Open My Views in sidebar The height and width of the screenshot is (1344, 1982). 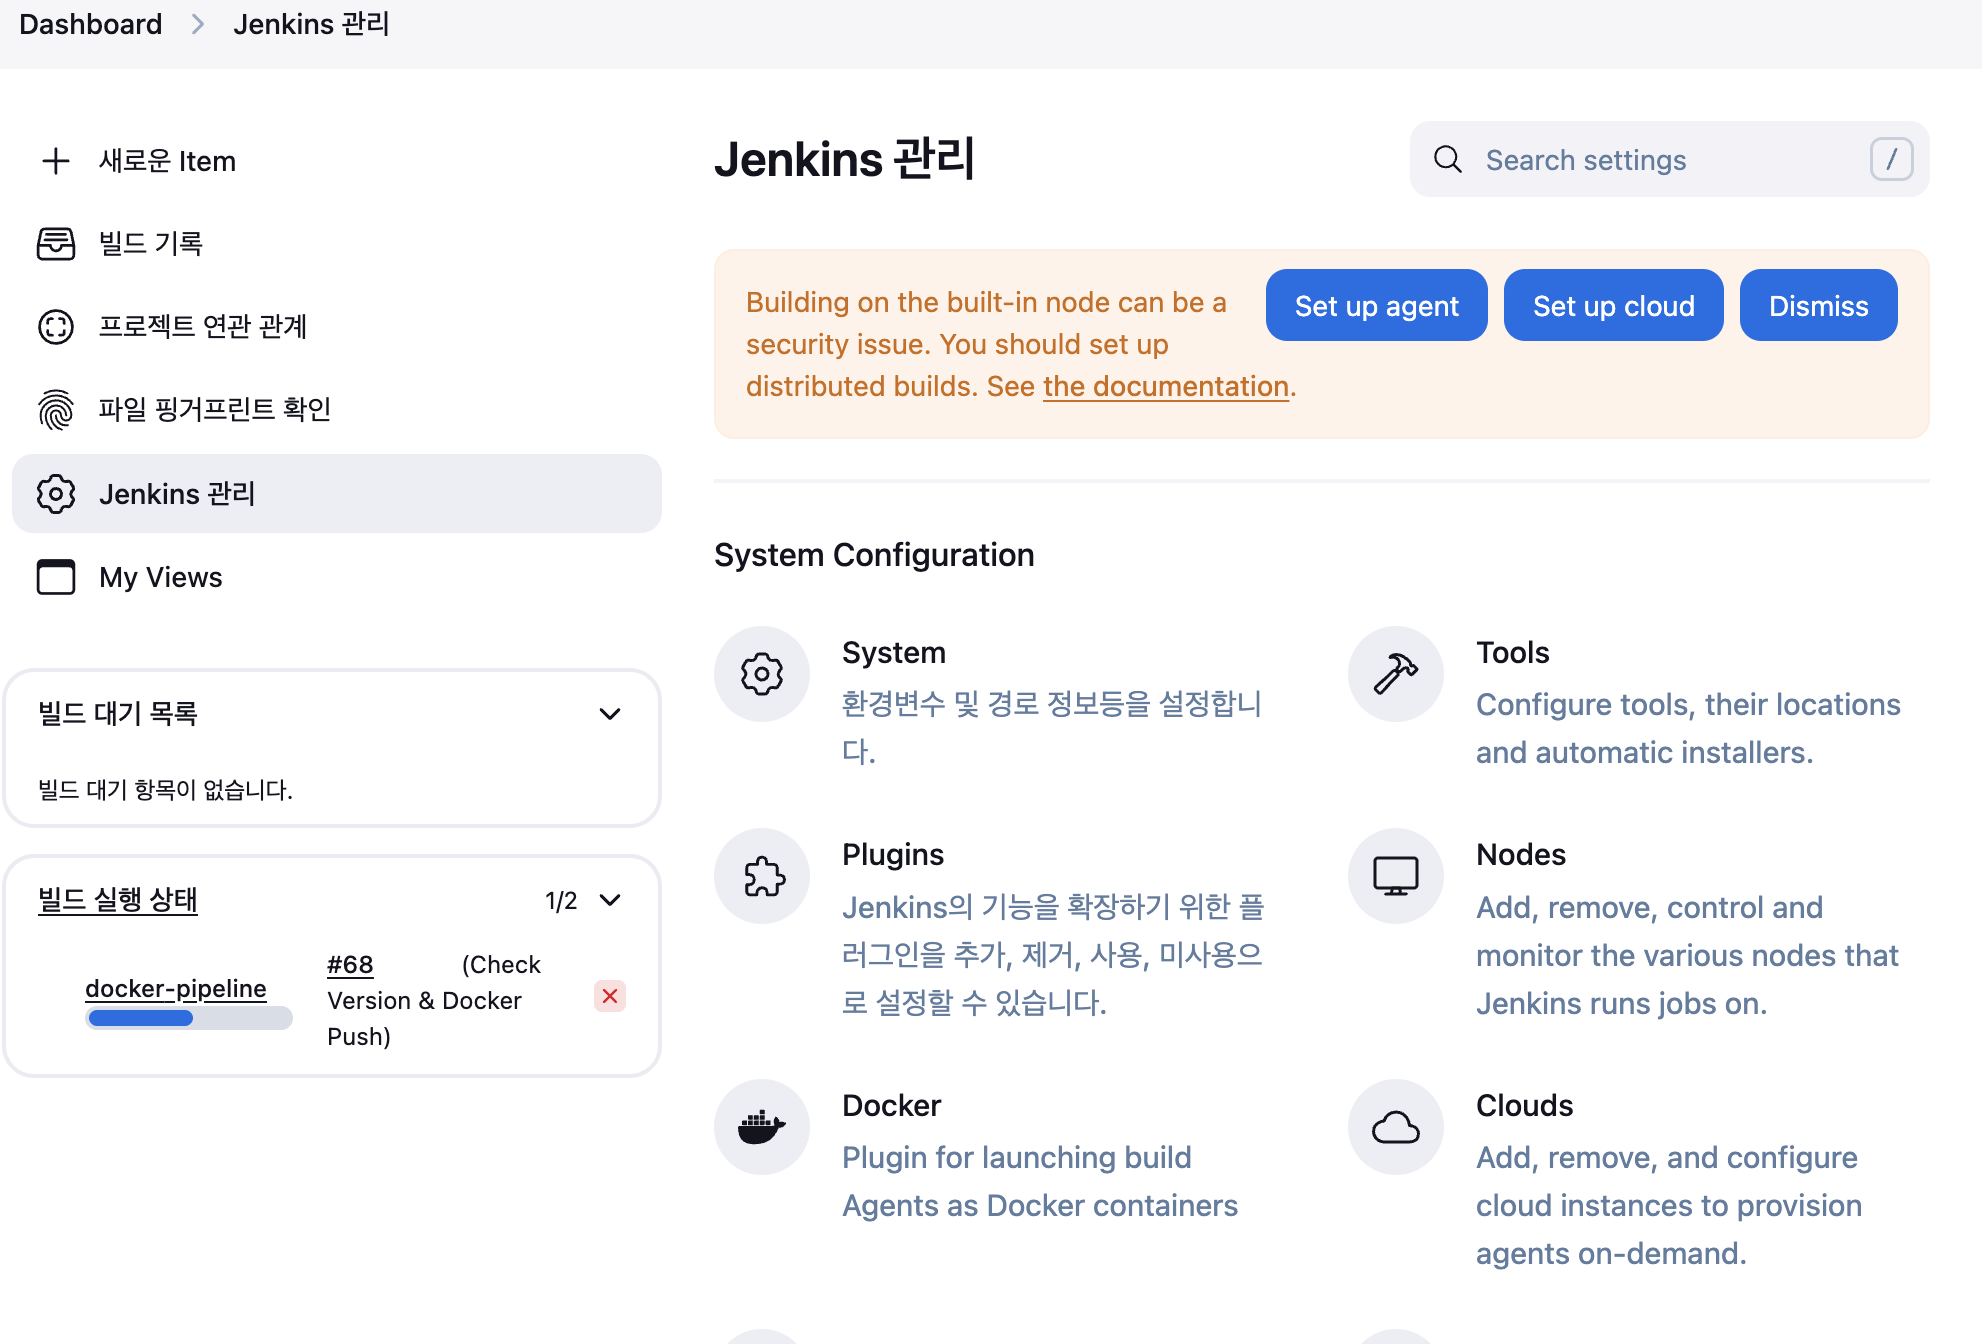coord(160,577)
